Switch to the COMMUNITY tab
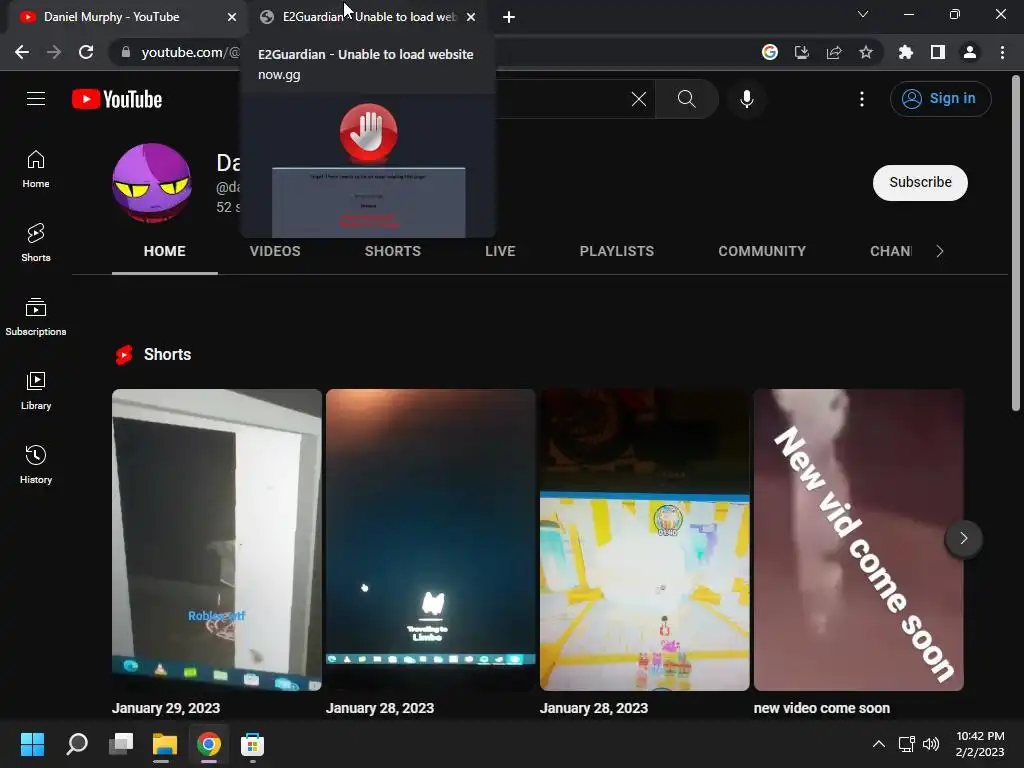1024x768 pixels. coord(762,251)
